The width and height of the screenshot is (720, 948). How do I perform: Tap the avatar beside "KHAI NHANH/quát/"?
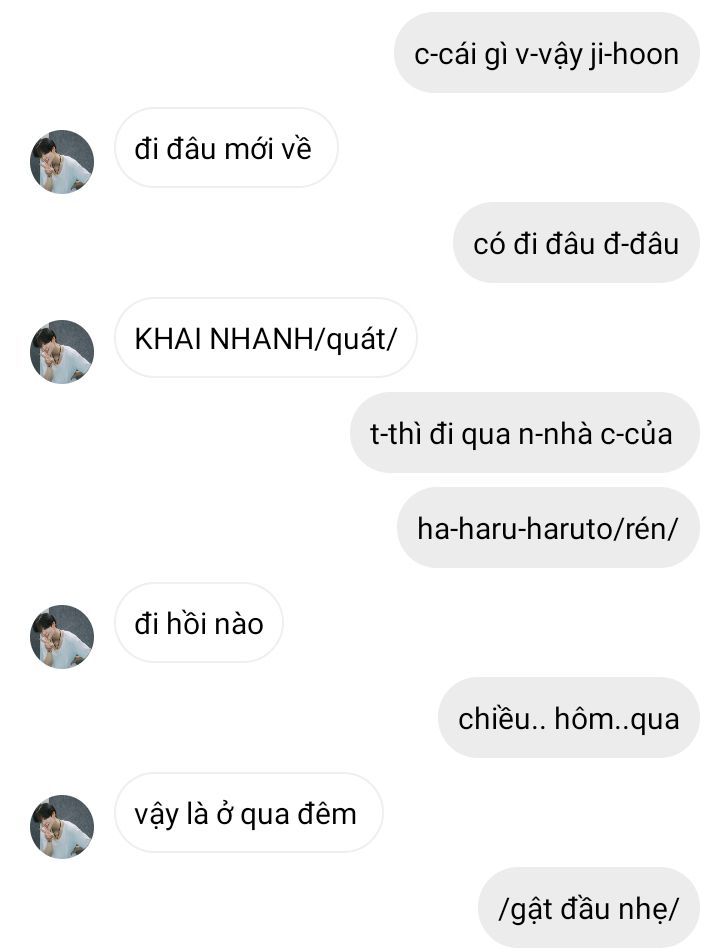pyautogui.click(x=62, y=351)
